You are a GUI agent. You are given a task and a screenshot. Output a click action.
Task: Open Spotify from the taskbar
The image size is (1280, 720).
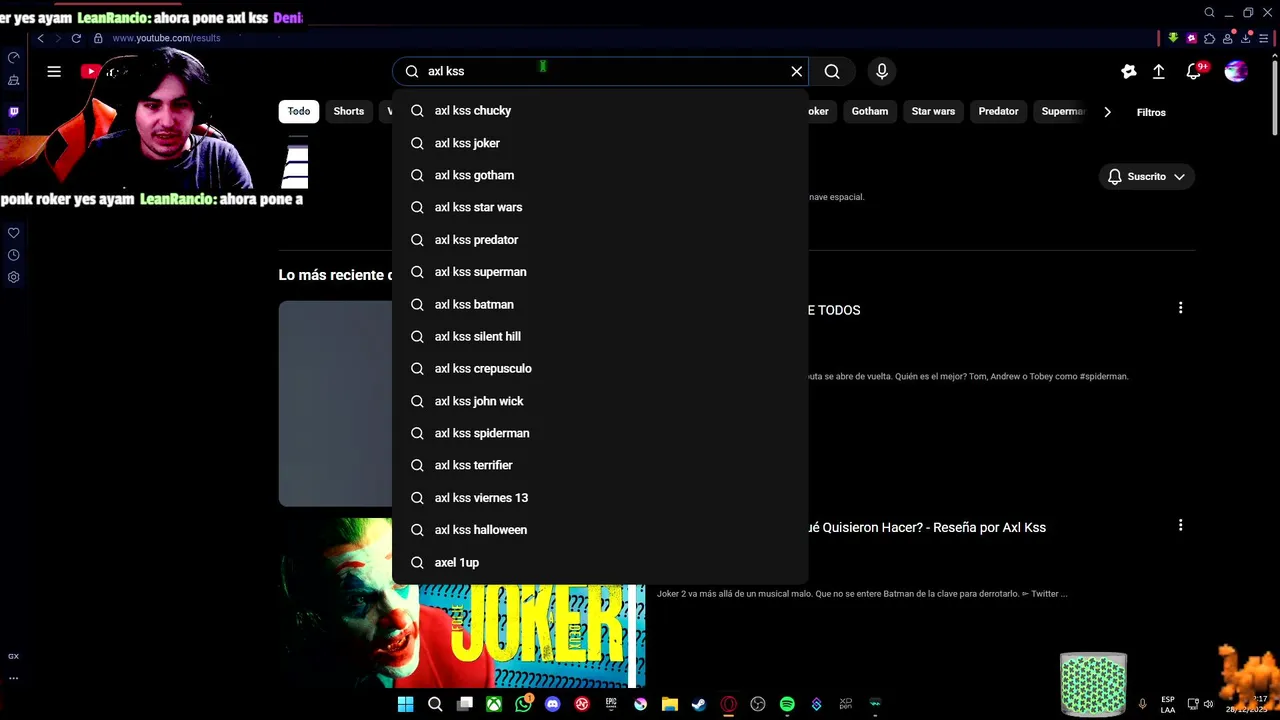click(787, 704)
